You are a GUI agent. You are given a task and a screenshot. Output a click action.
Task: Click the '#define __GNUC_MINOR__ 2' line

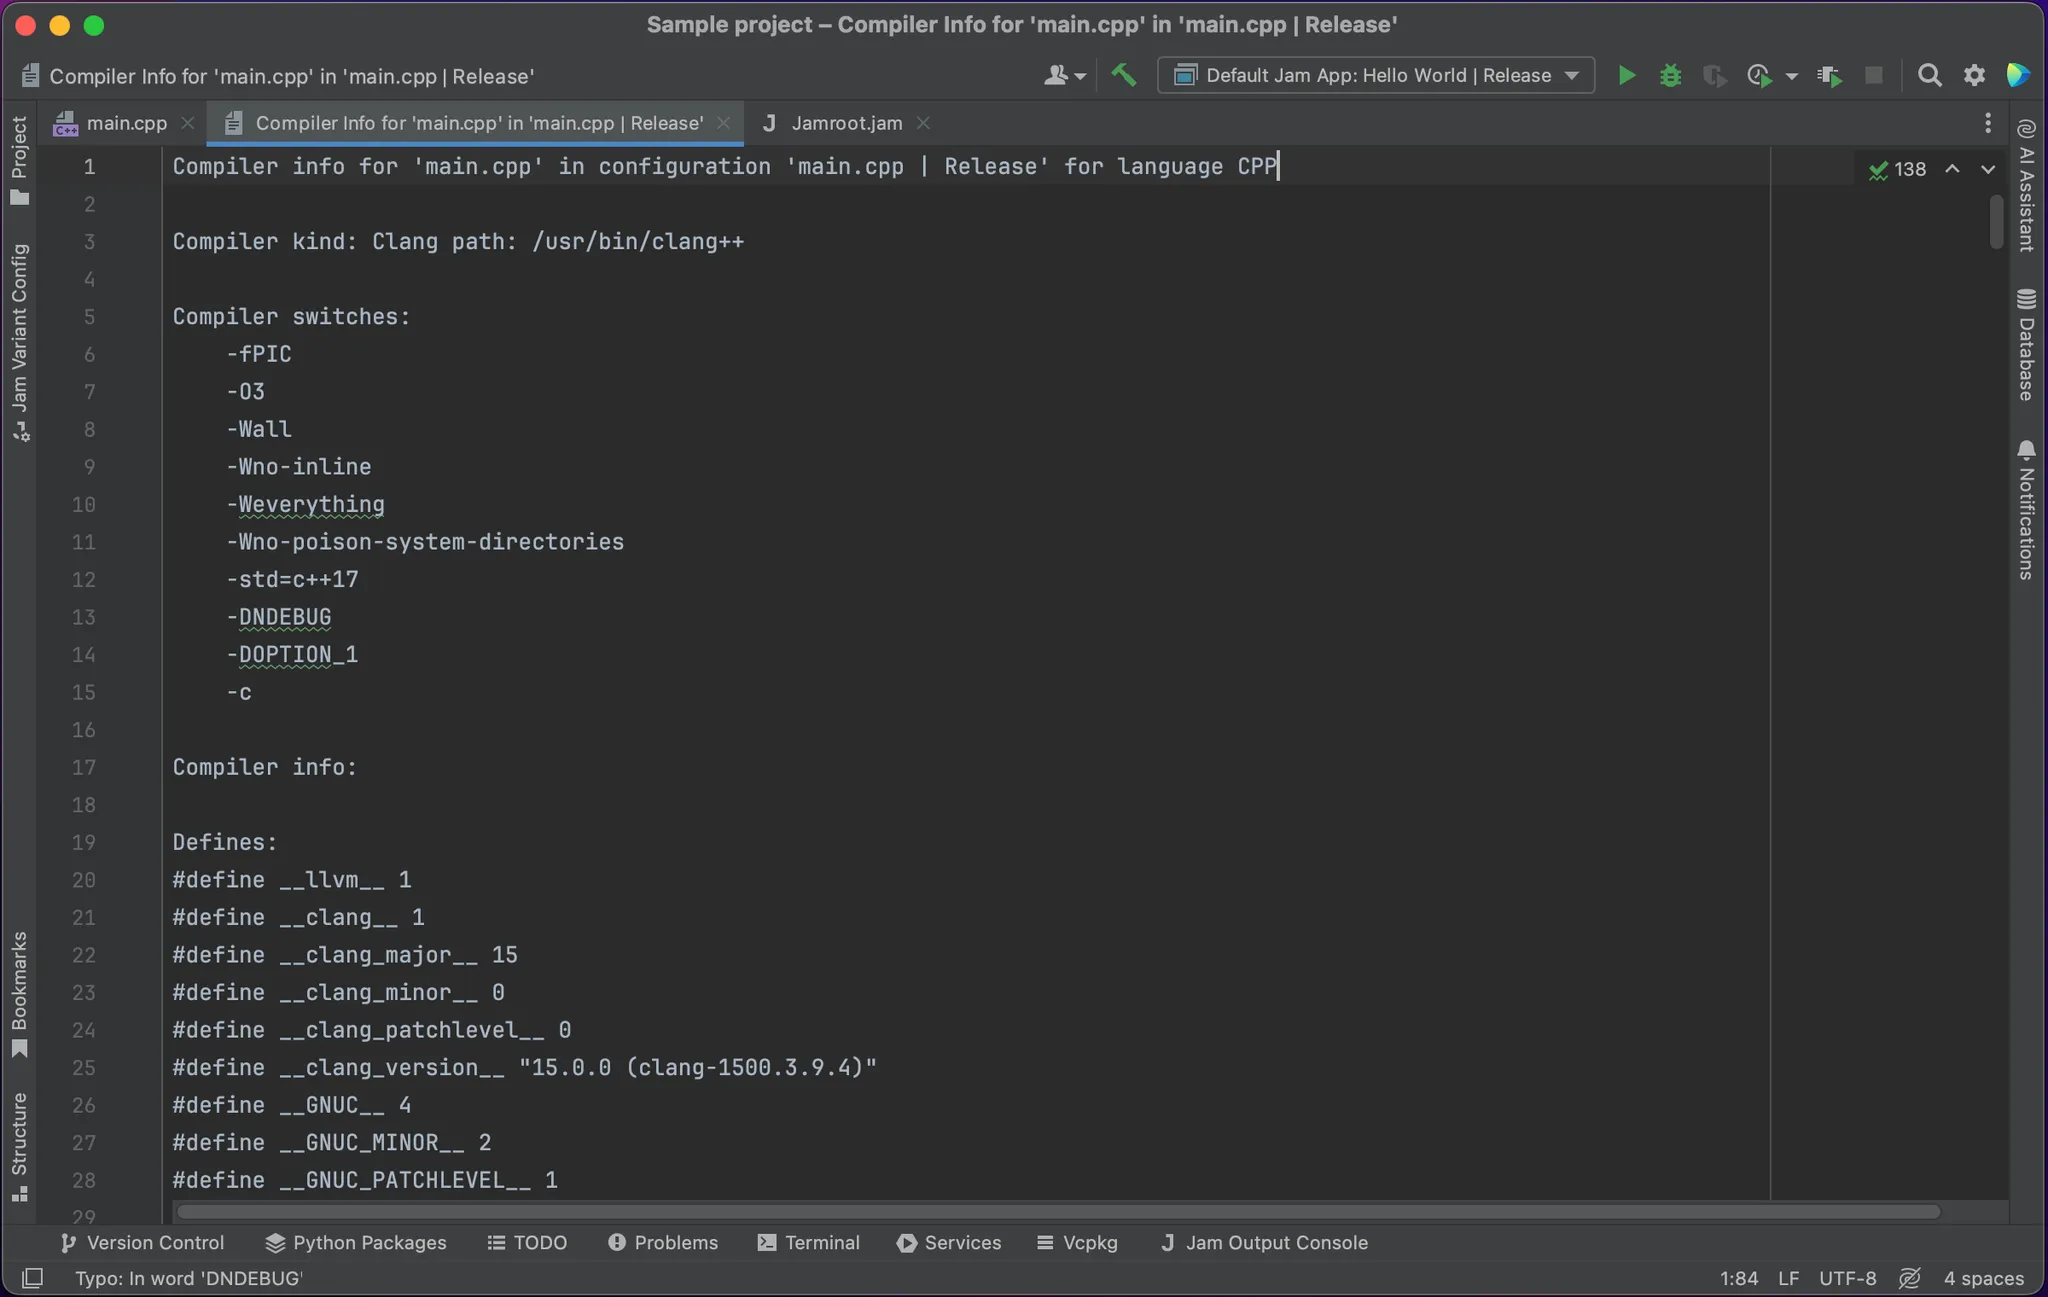coord(331,1142)
